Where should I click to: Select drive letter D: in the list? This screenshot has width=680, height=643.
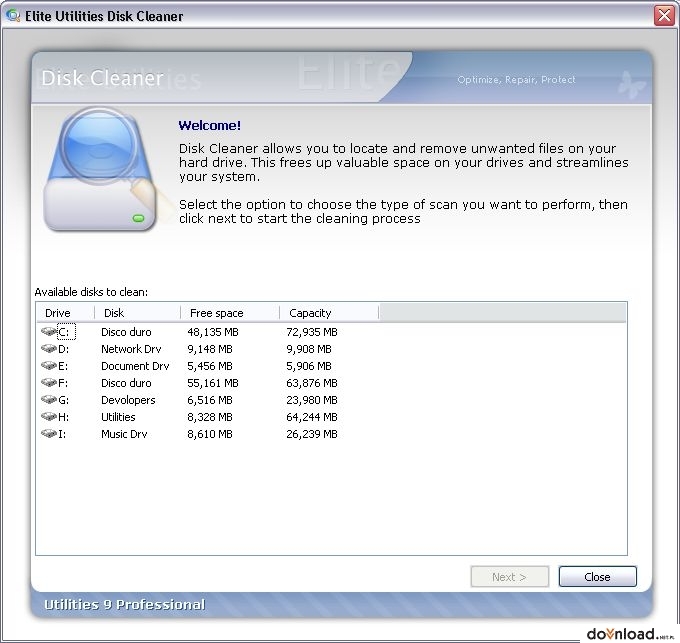tap(63, 349)
